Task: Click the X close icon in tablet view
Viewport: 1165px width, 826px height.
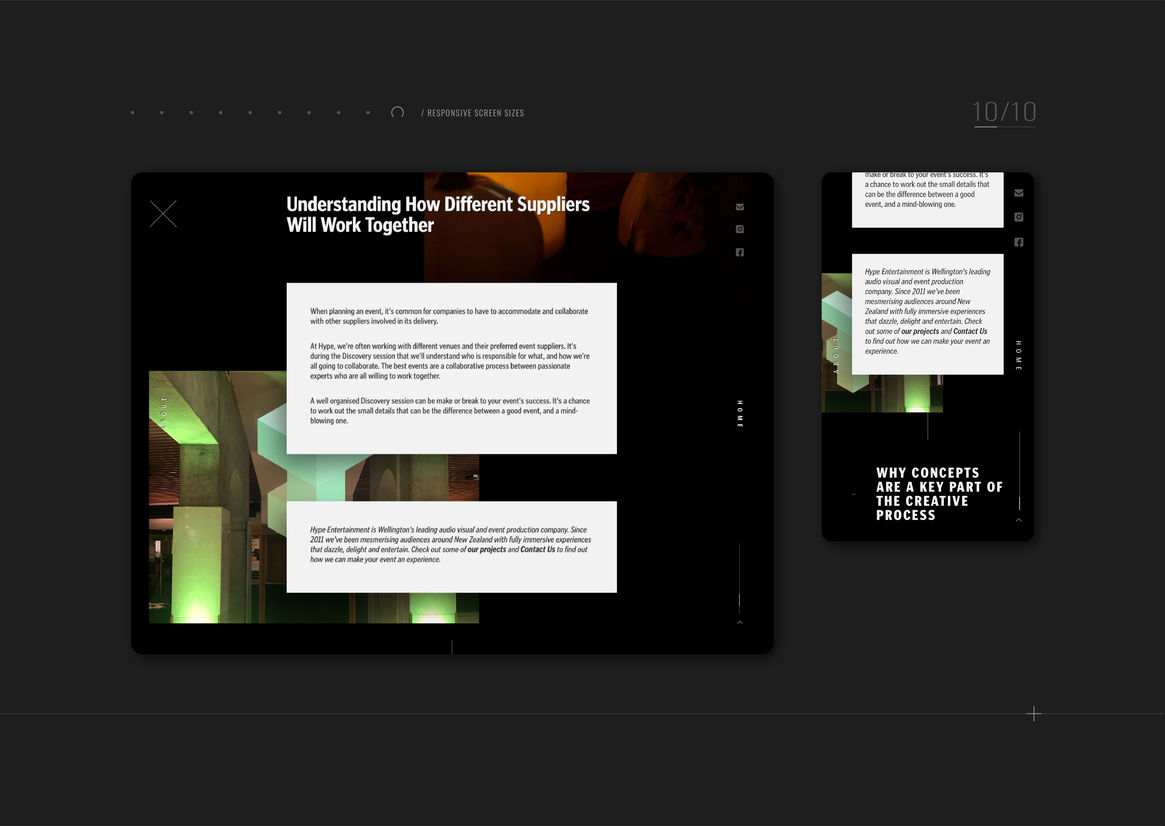Action: 163,214
